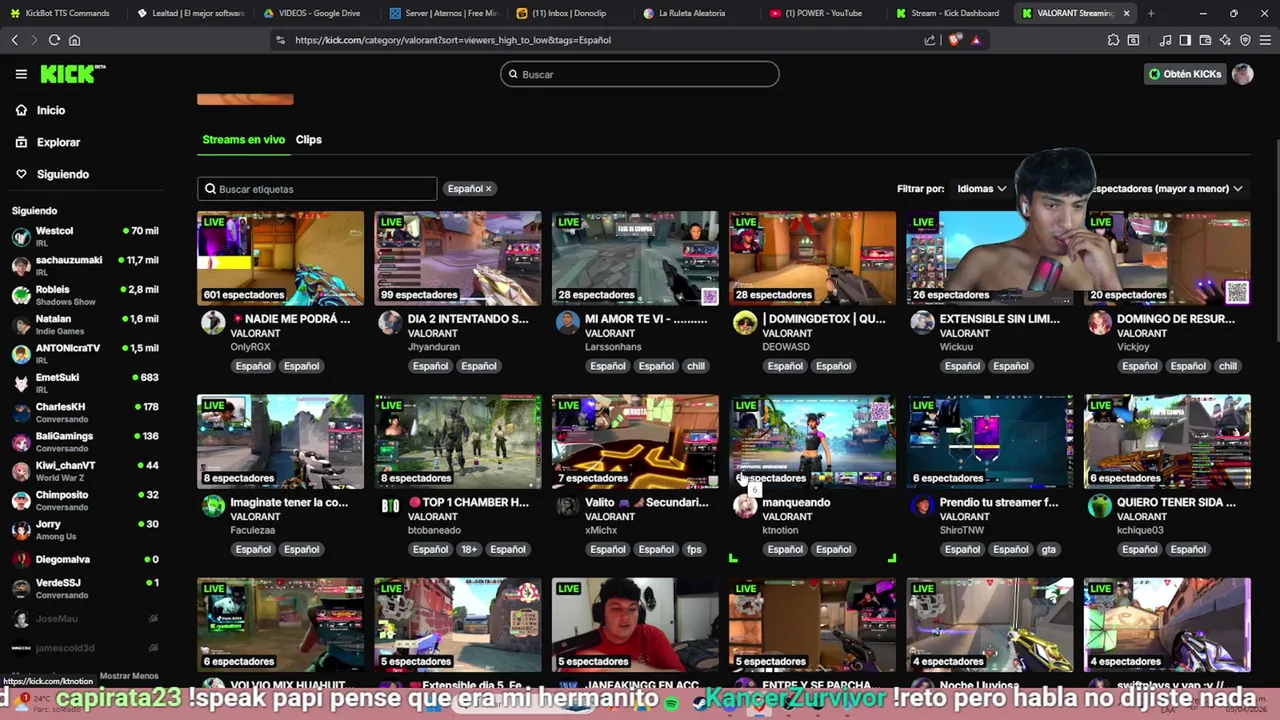Toggle the browser sidebar panel icon
The image size is (1280, 720).
(1185, 40)
